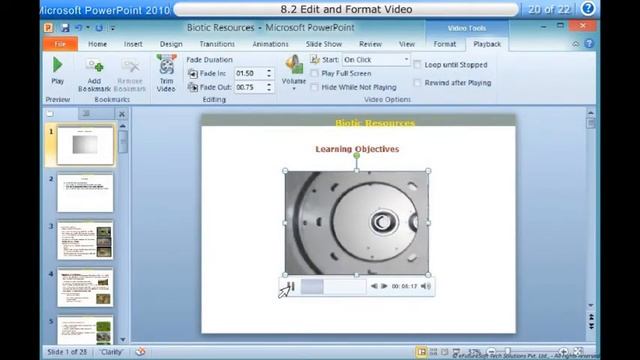Click the Start option icon in Video Options
Viewport: 640px width, 360px height.
(315, 60)
